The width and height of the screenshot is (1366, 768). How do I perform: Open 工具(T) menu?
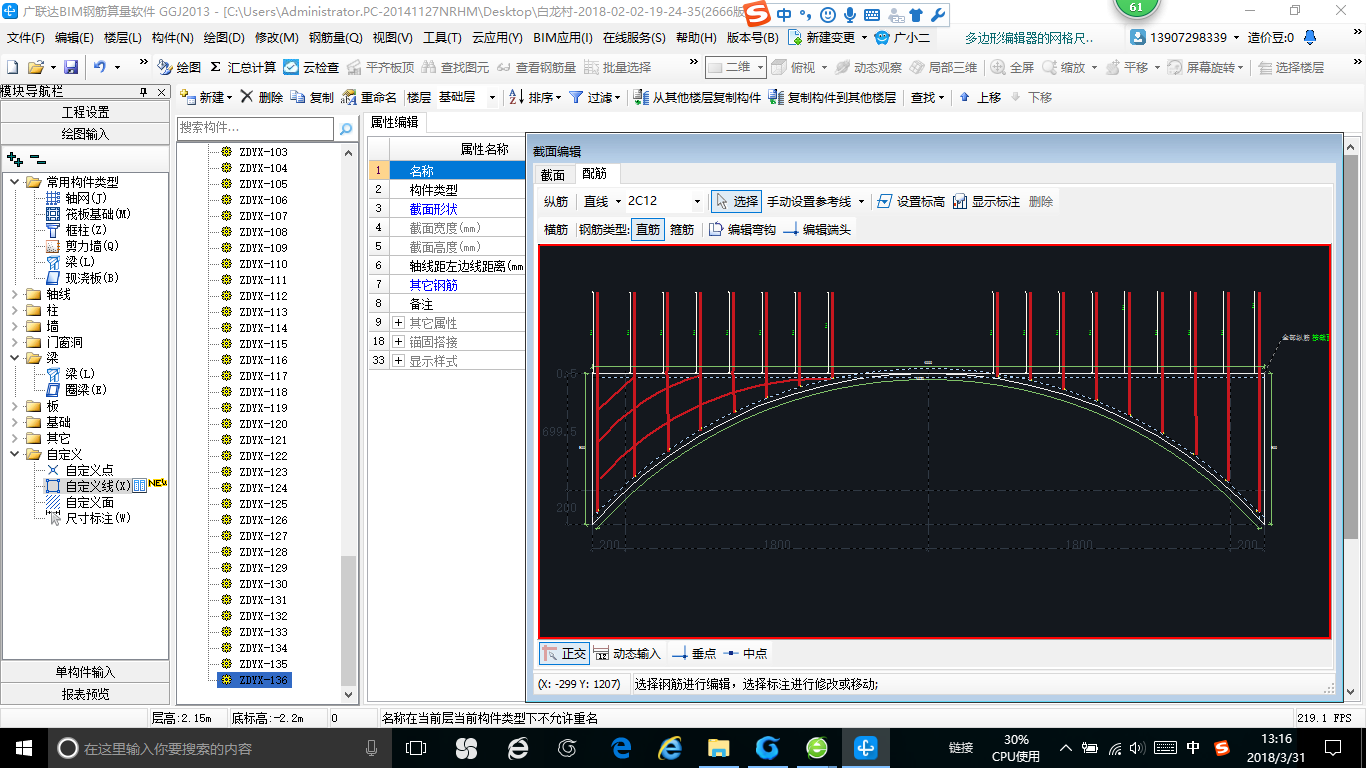pos(442,37)
